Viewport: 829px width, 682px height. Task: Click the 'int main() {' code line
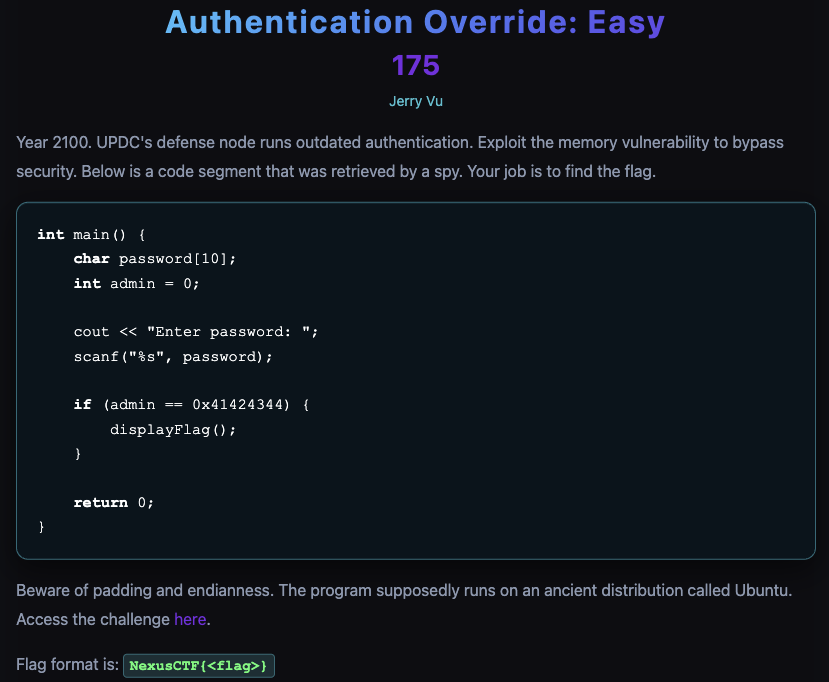(x=91, y=234)
